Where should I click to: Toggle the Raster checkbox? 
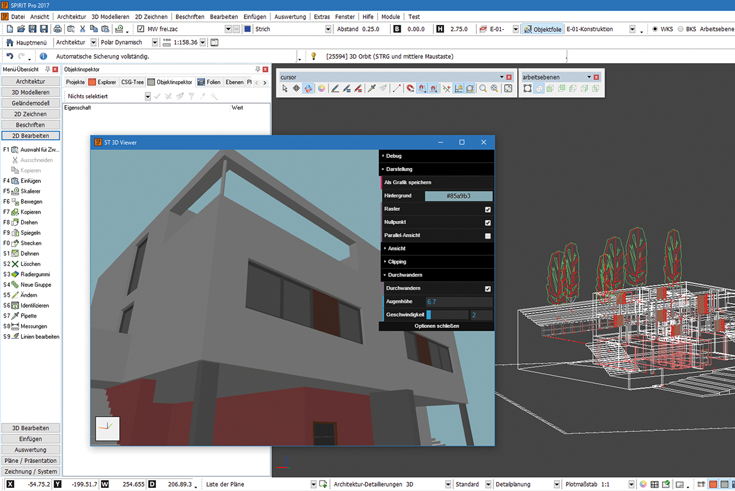487,209
